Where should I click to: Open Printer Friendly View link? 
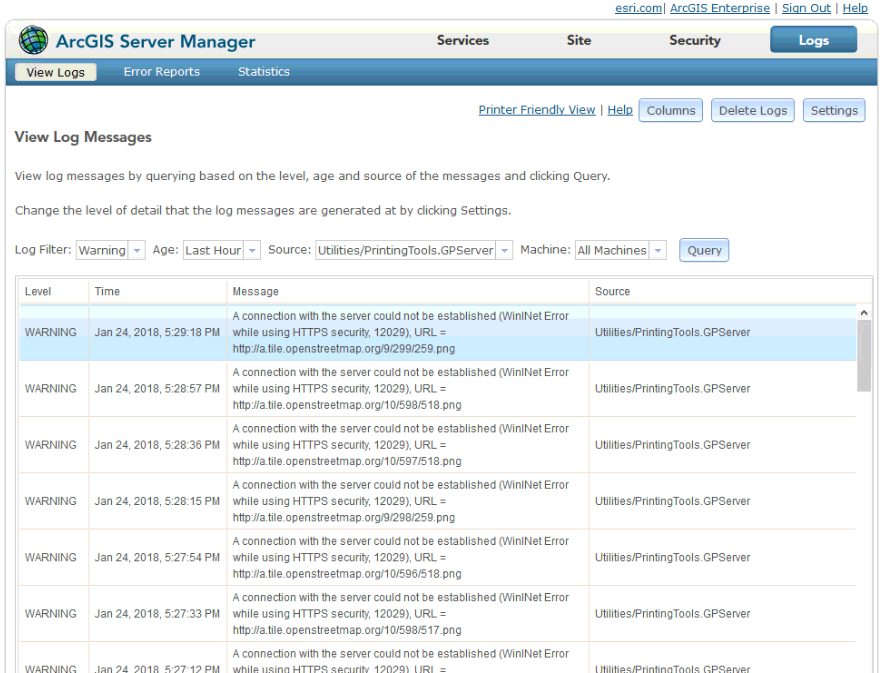(537, 110)
